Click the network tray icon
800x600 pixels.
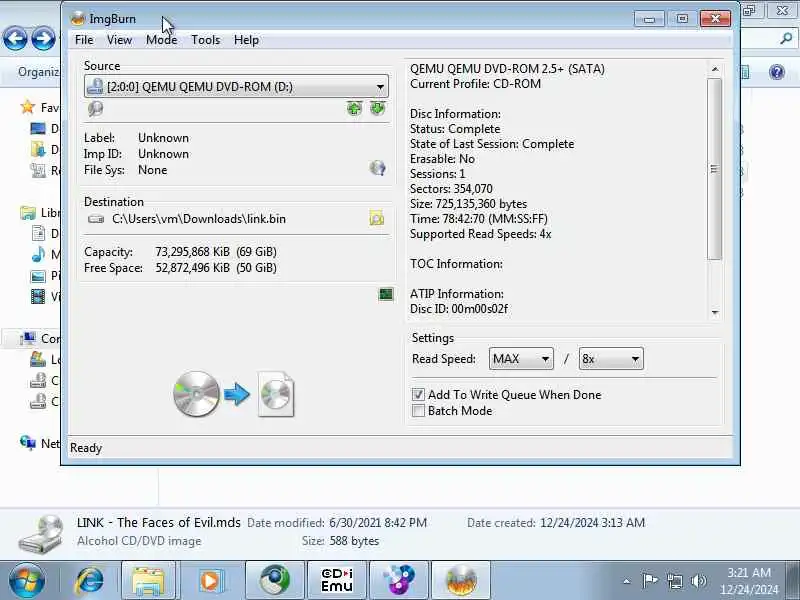pyautogui.click(x=675, y=581)
